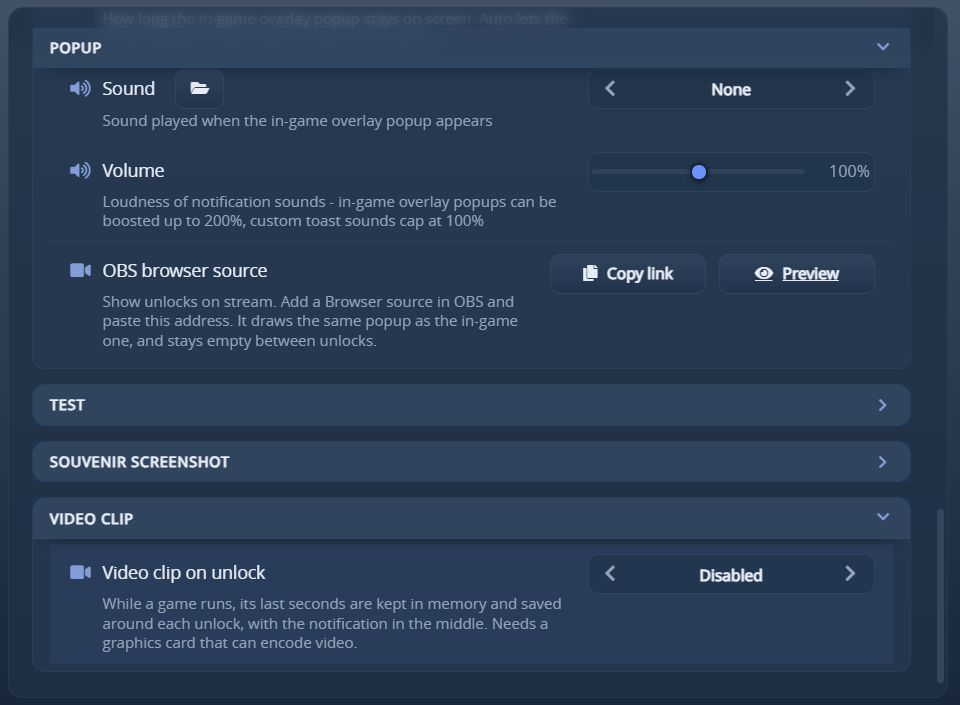
Task: Click the speaker icon next to Volume
Action: click(x=80, y=170)
